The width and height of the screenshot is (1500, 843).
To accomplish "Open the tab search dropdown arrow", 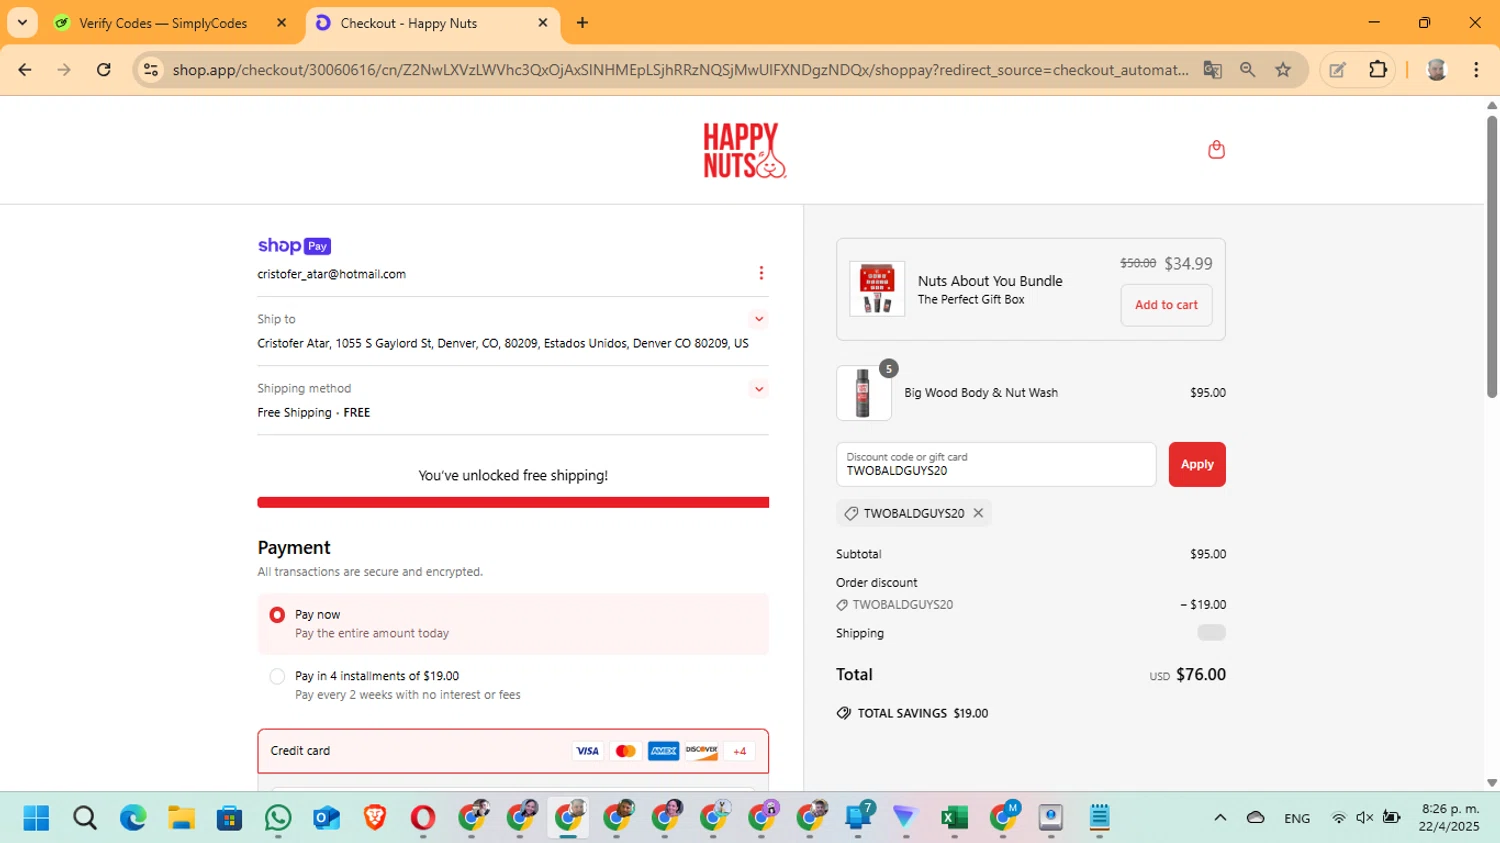I will [x=22, y=23].
